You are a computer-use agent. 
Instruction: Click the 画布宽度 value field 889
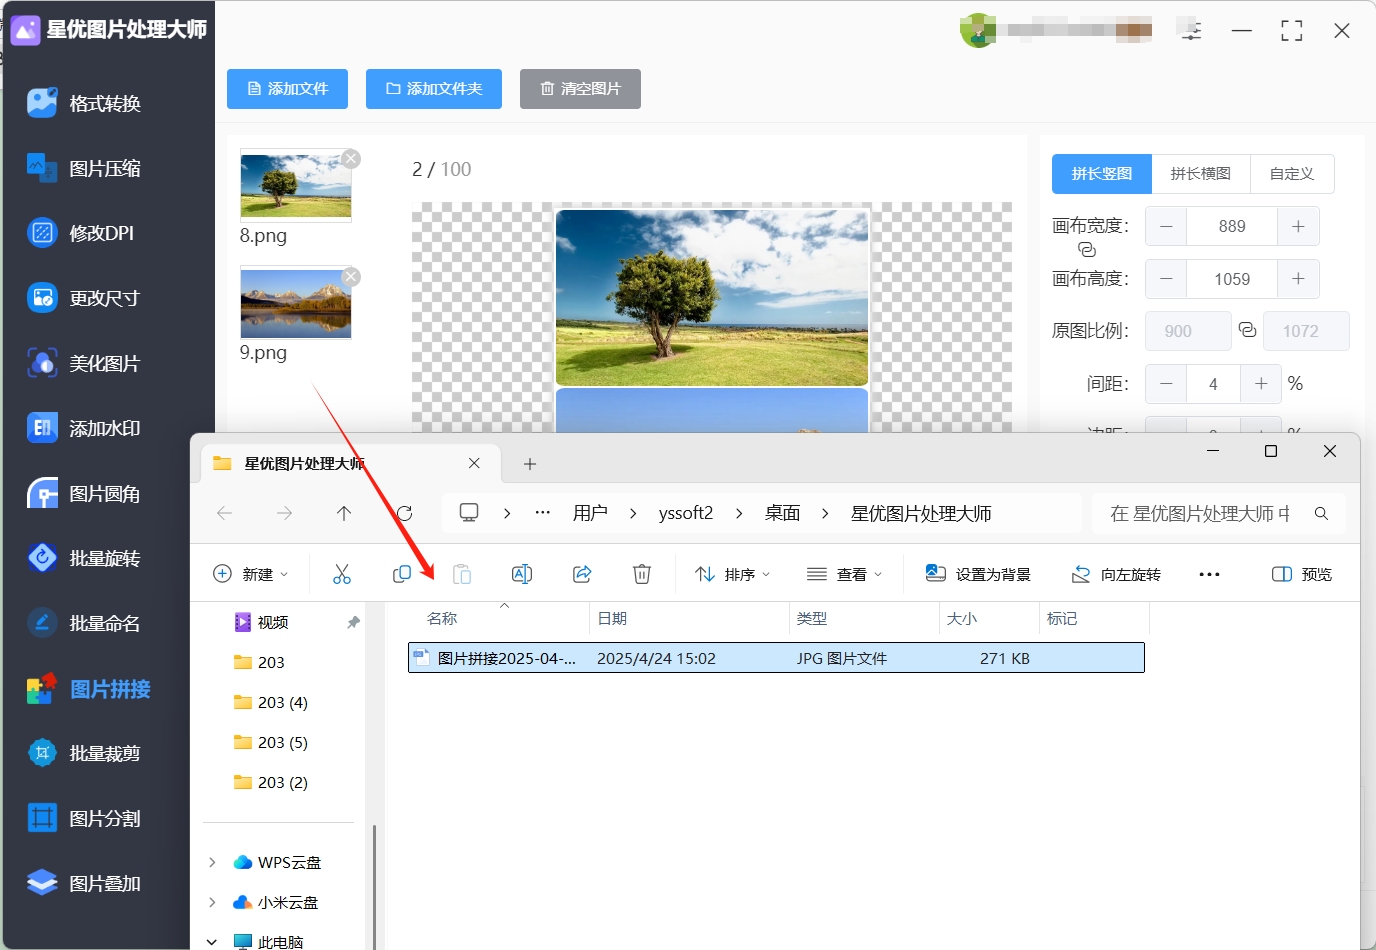point(1232,226)
